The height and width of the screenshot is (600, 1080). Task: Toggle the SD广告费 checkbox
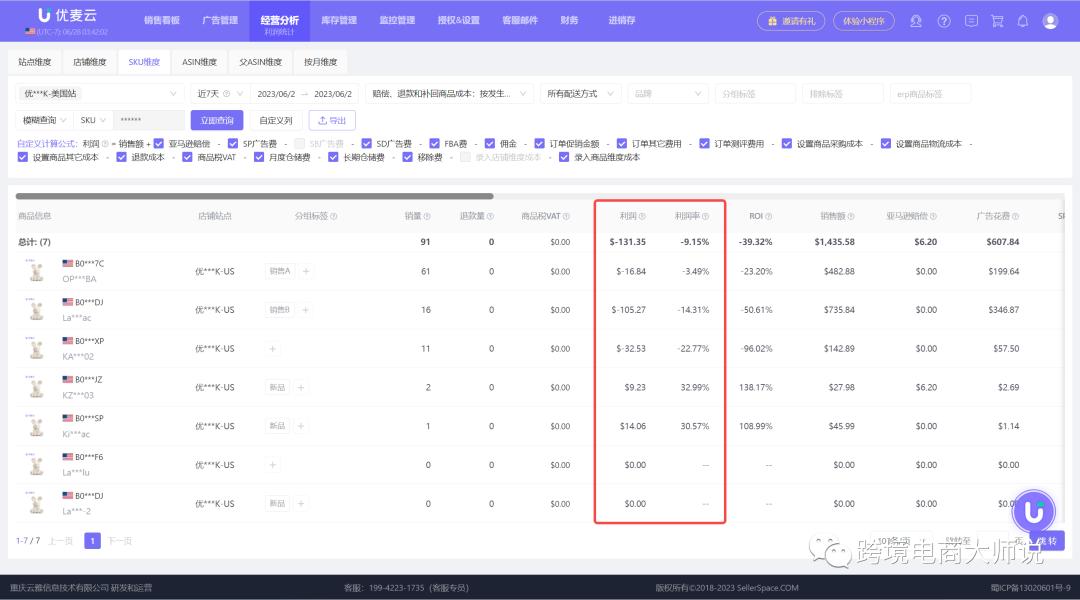pyautogui.click(x=366, y=144)
